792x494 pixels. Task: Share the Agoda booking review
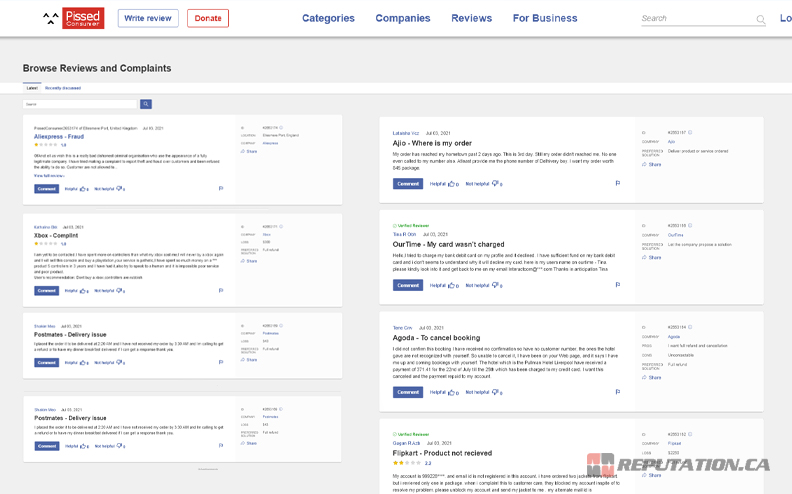[x=652, y=378]
